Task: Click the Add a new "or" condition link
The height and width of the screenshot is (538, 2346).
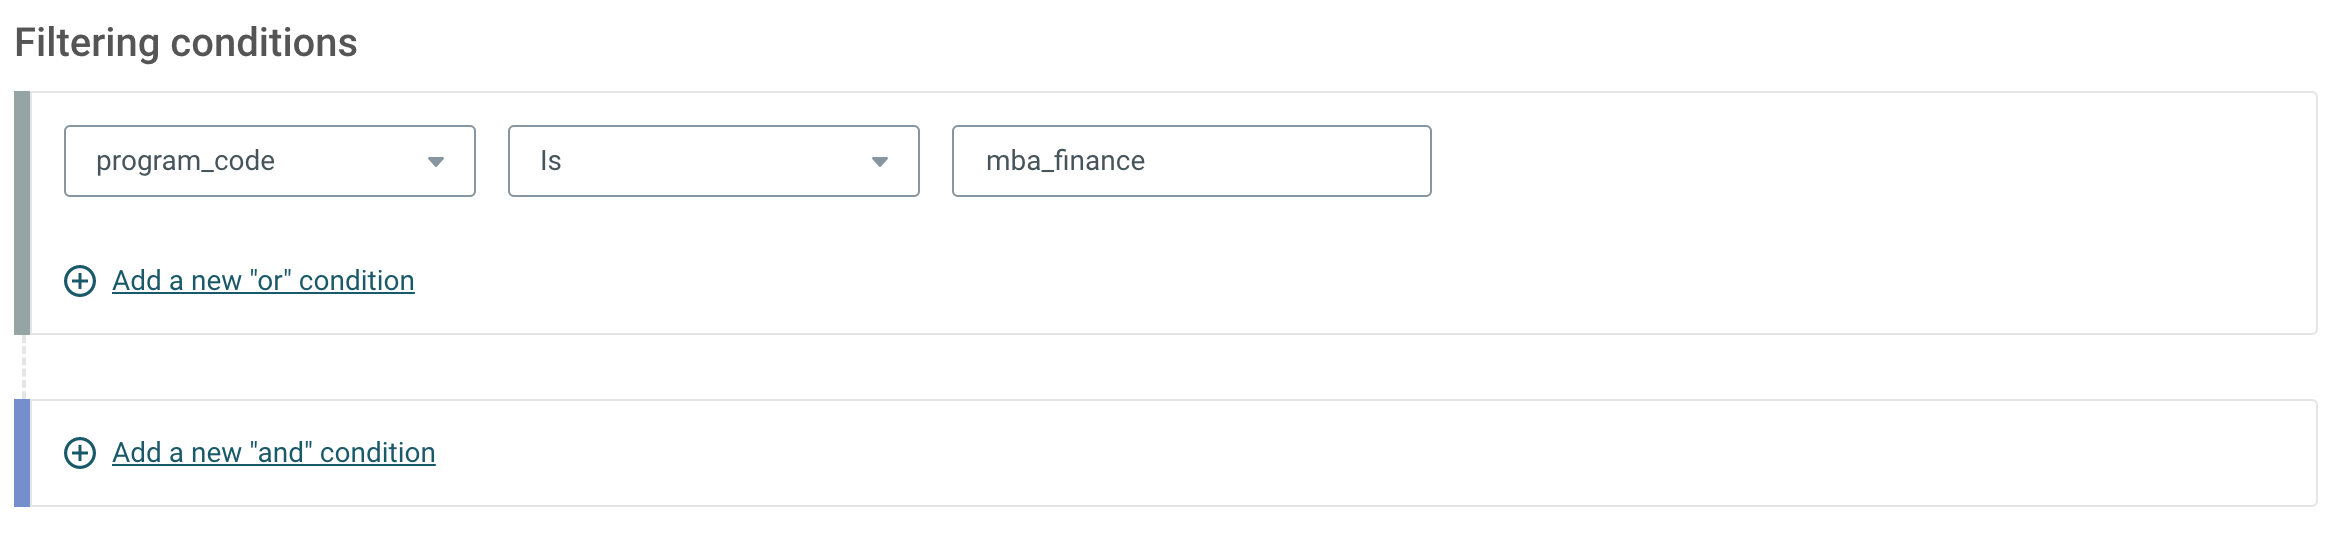Action: coord(263,281)
